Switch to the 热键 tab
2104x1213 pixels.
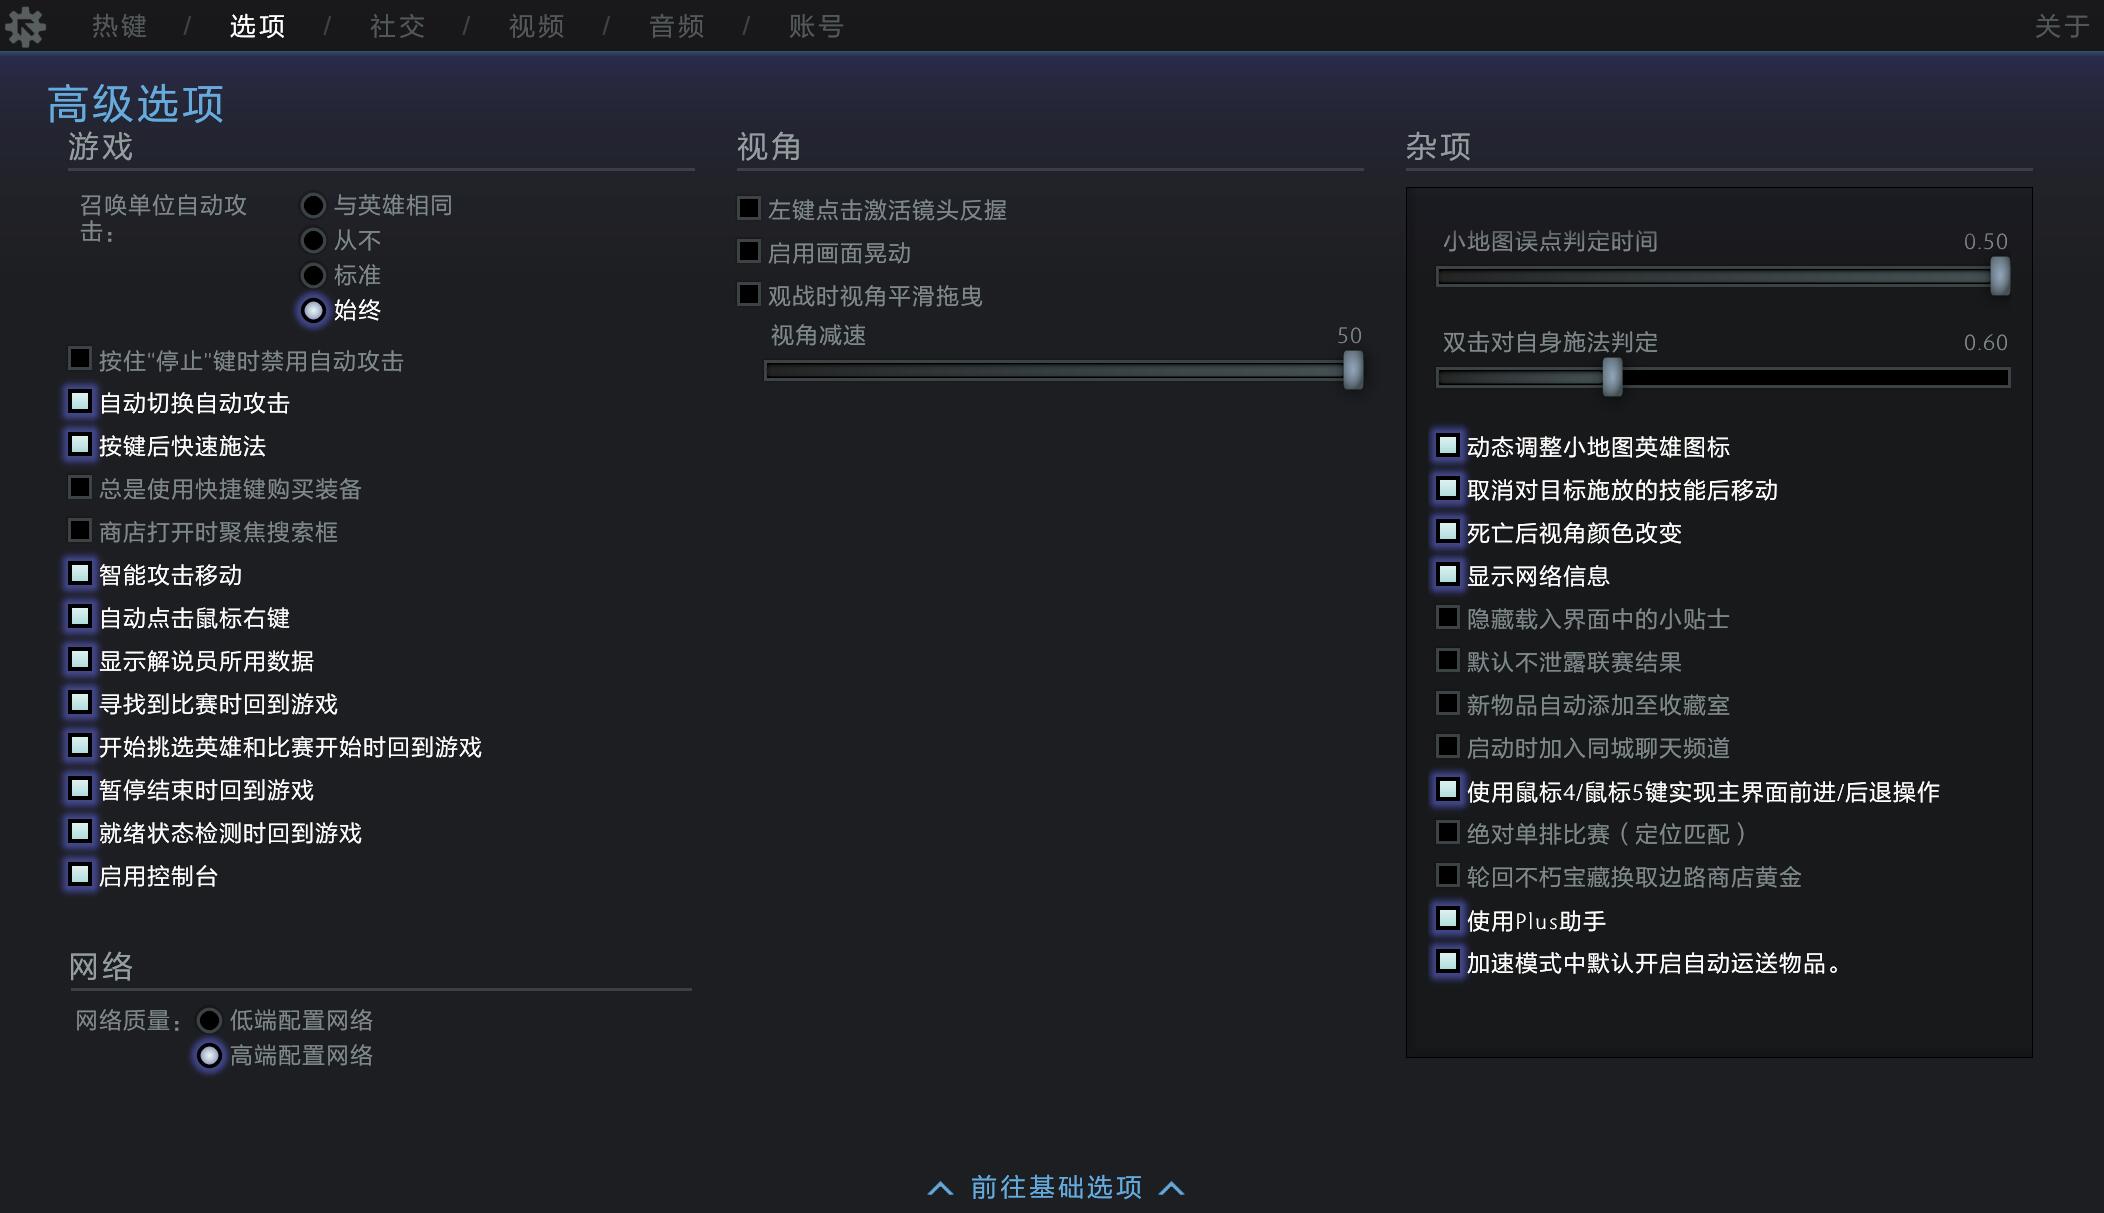[x=118, y=26]
